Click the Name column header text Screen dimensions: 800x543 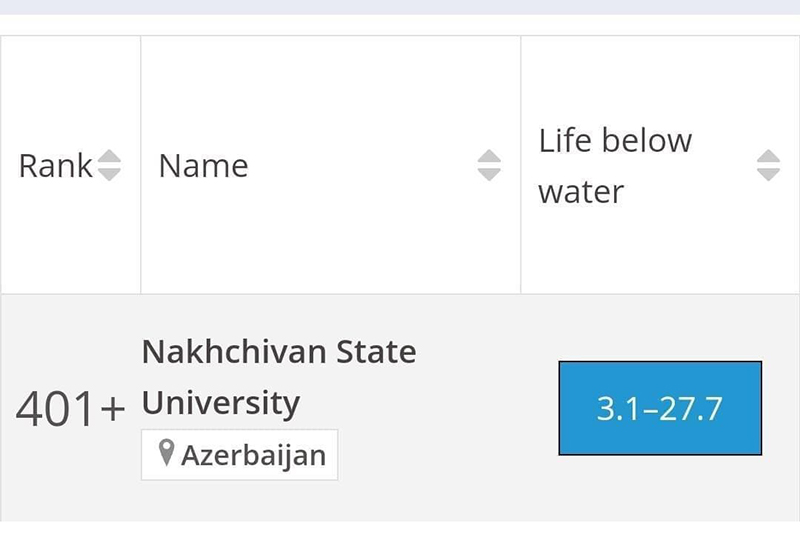(x=204, y=166)
